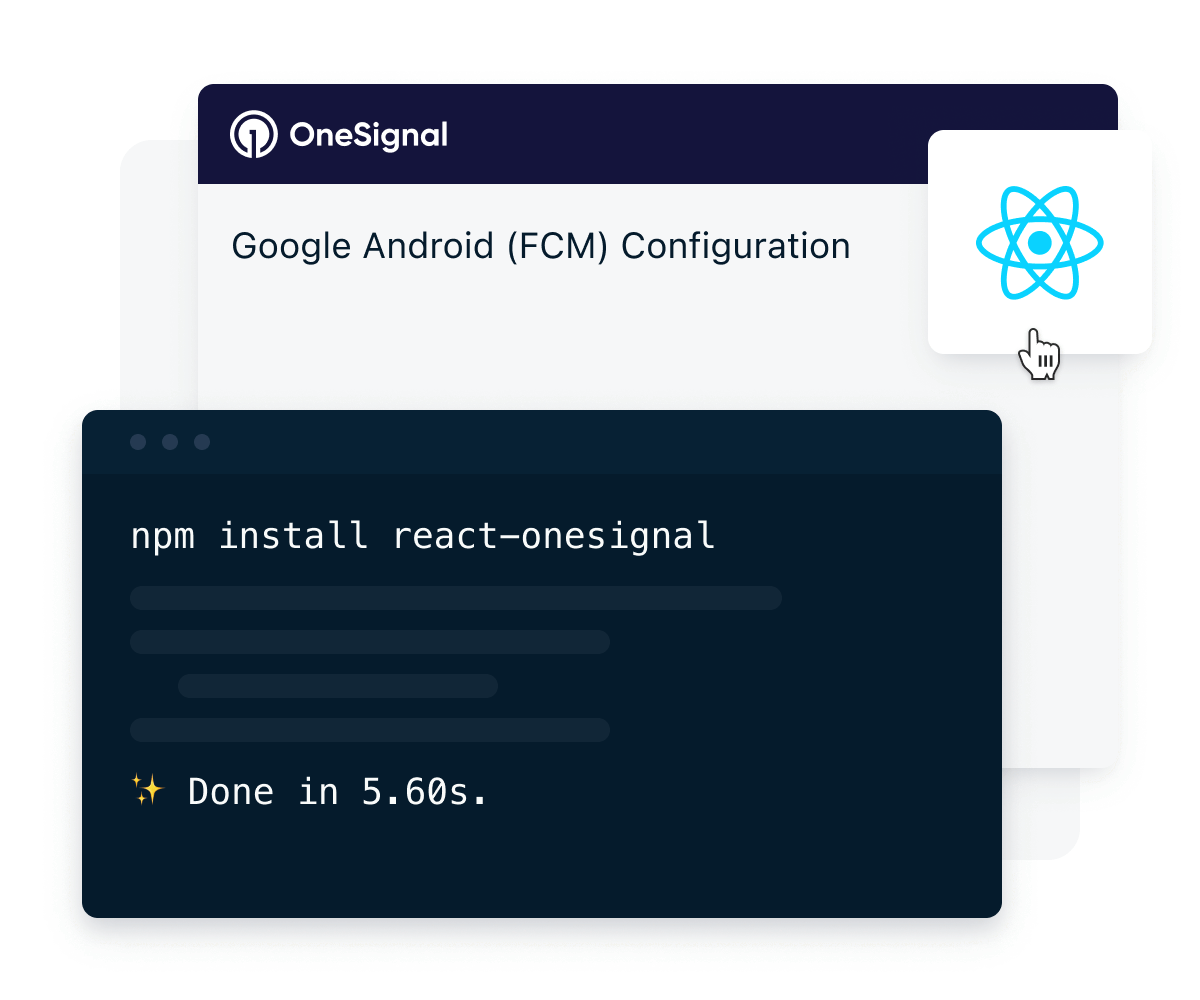1200x1000 pixels.
Task: Click the third terminal window dot
Action: [x=201, y=442]
